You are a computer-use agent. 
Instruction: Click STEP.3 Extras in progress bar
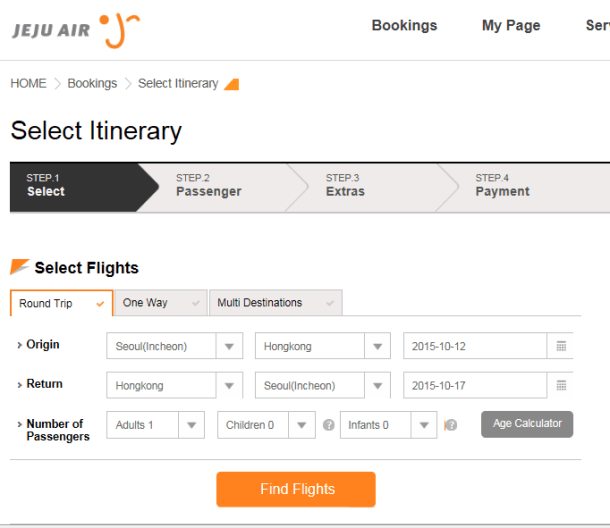pos(372,187)
